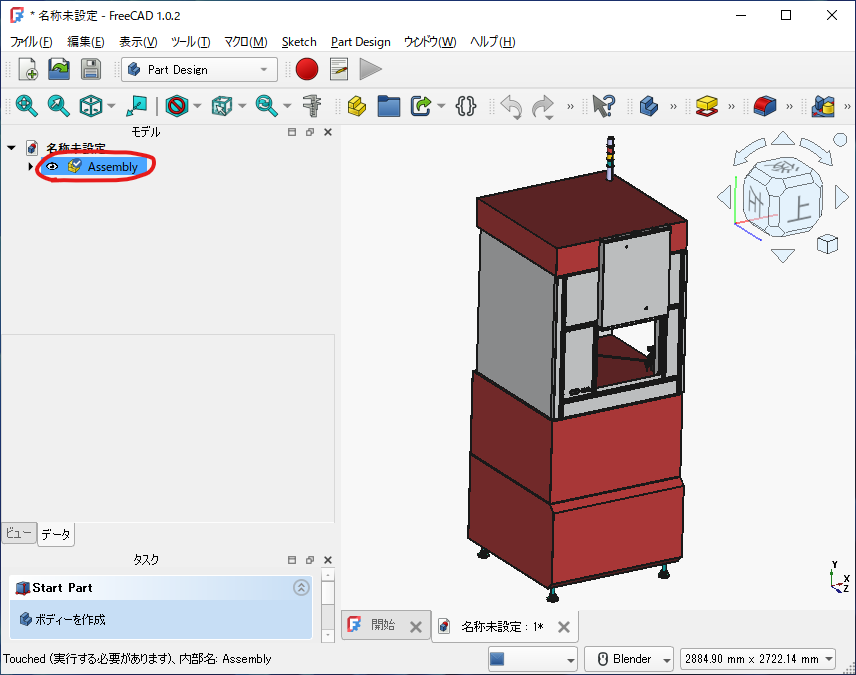Expand the Assembly tree item

point(30,167)
